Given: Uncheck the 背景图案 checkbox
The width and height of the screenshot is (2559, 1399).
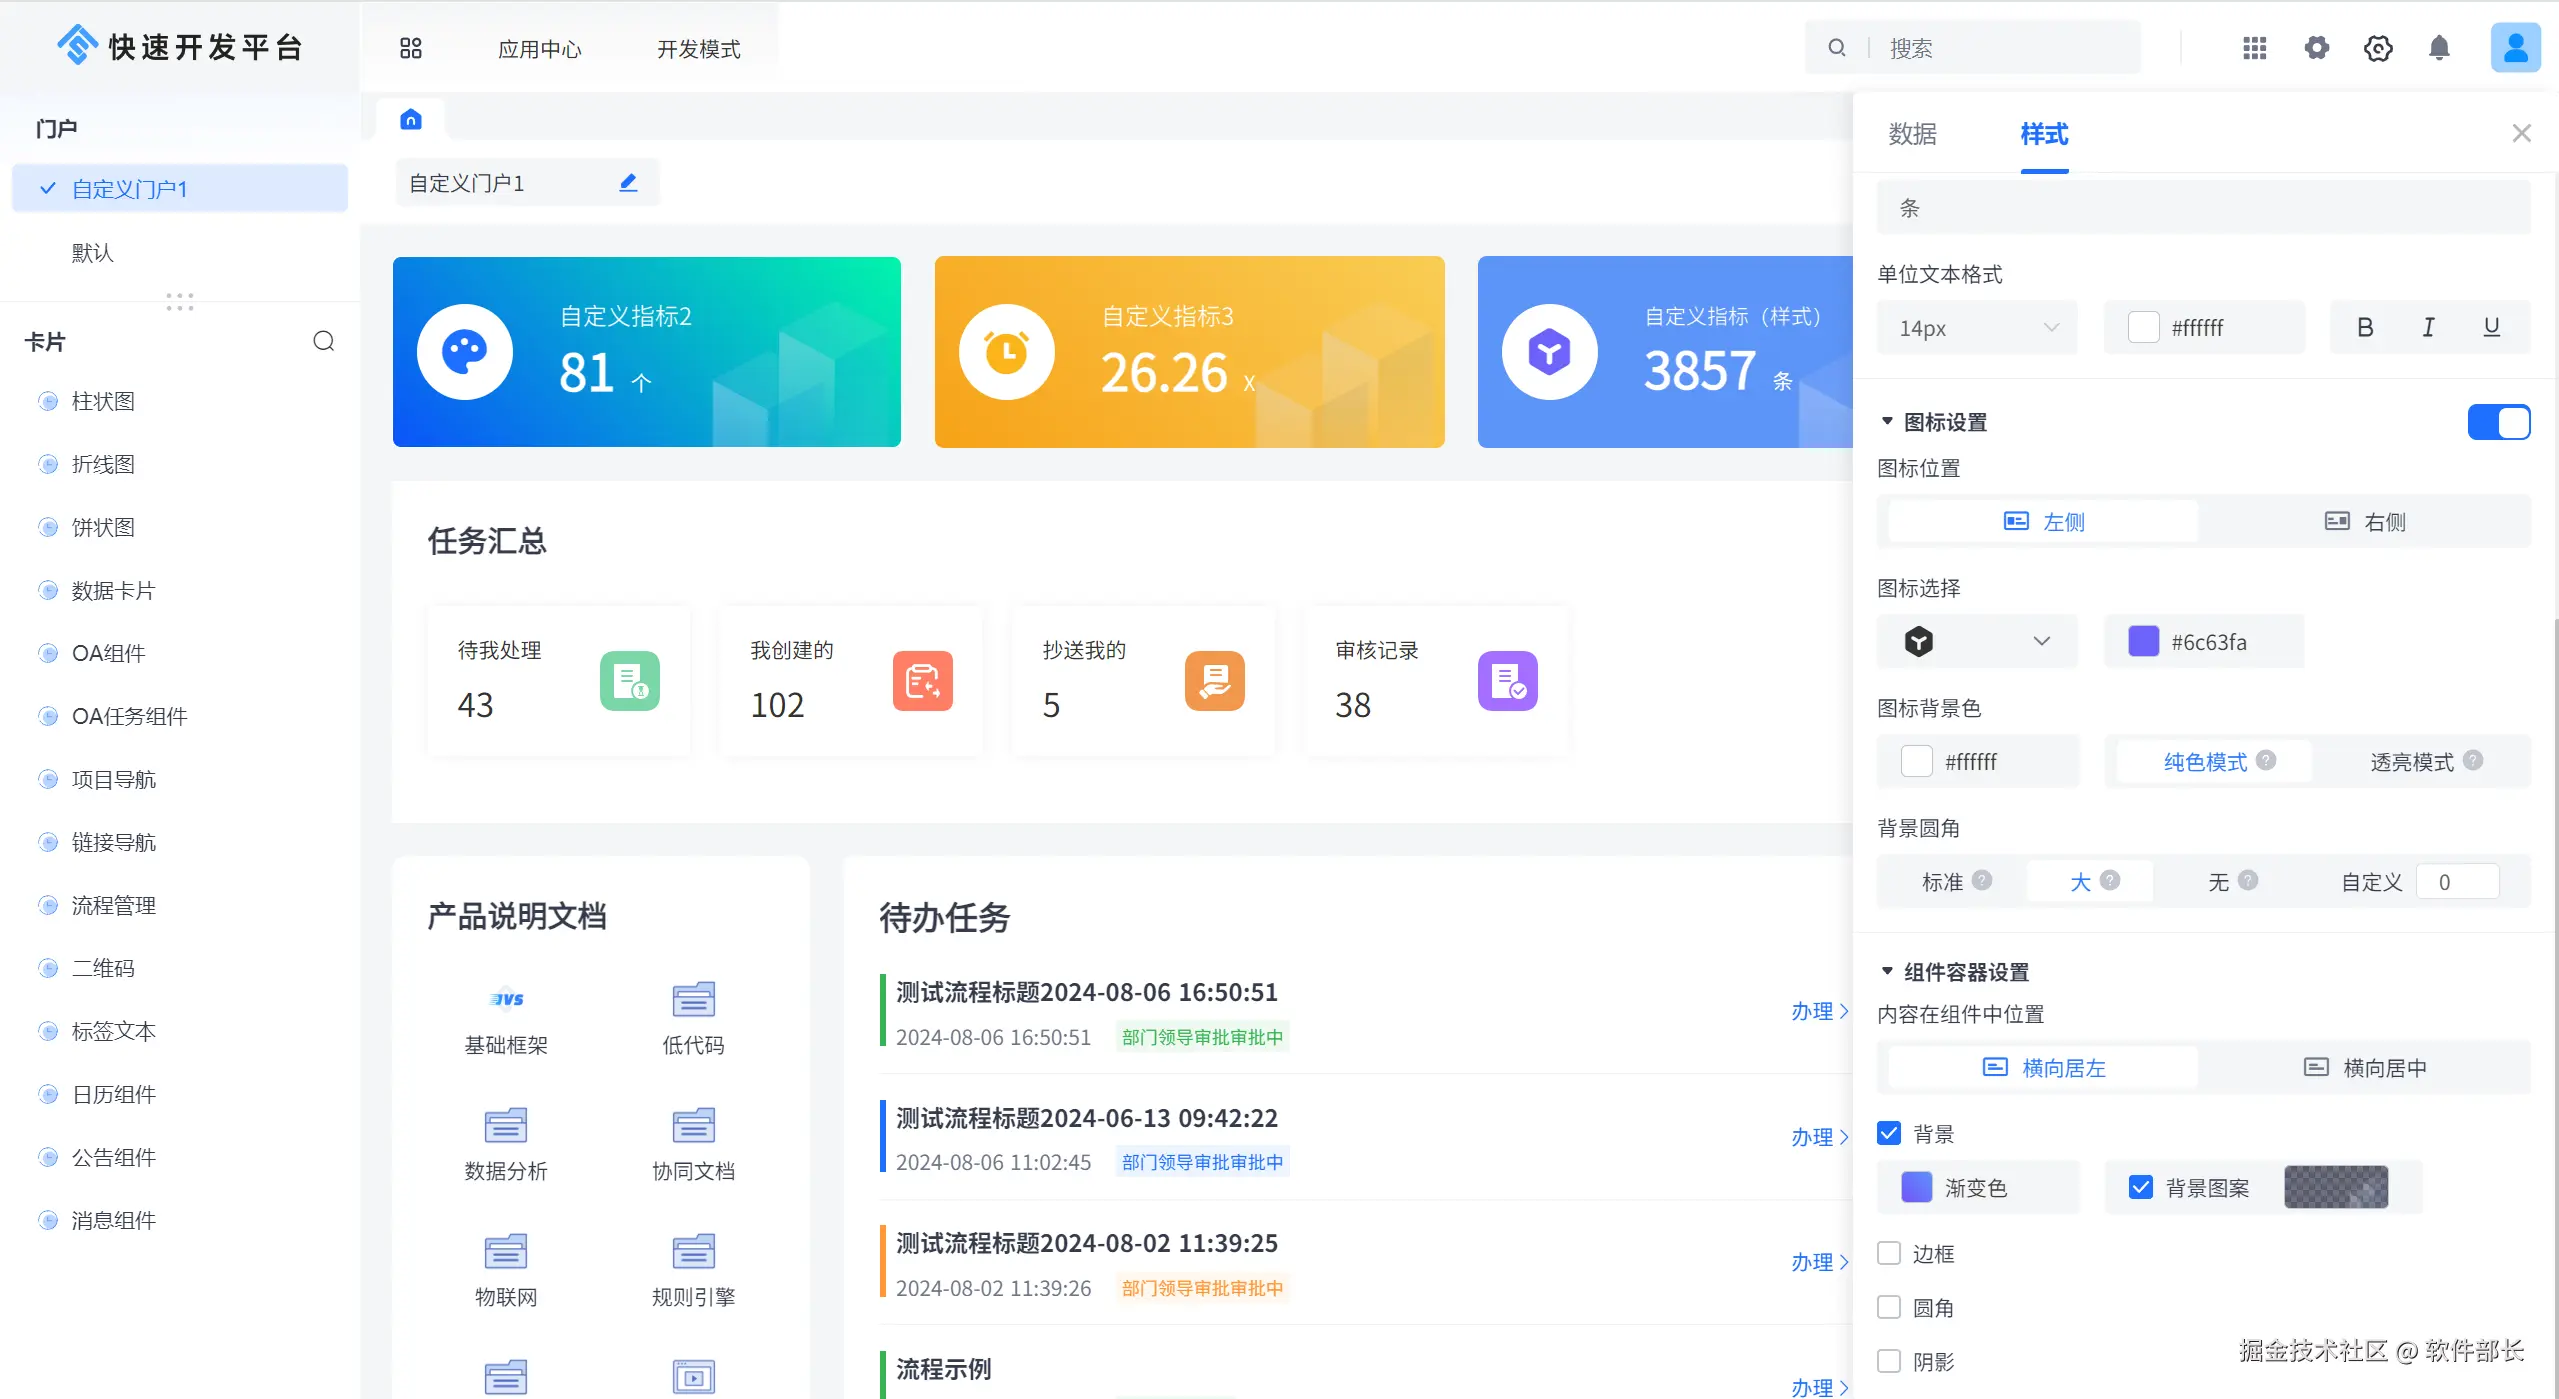Looking at the screenshot, I should point(2140,1187).
